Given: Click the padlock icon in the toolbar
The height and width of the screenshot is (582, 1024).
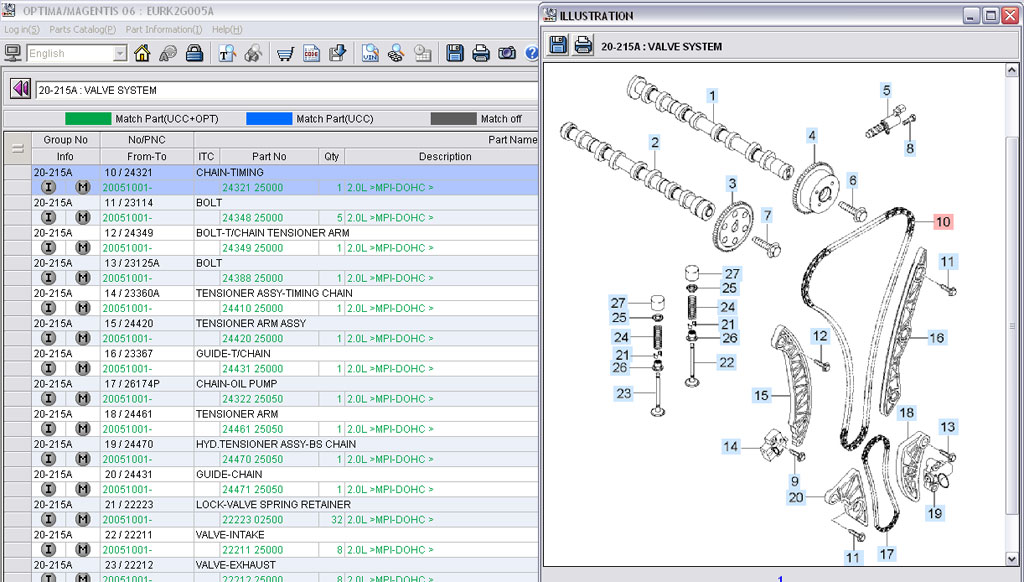Looking at the screenshot, I should coord(195,53).
